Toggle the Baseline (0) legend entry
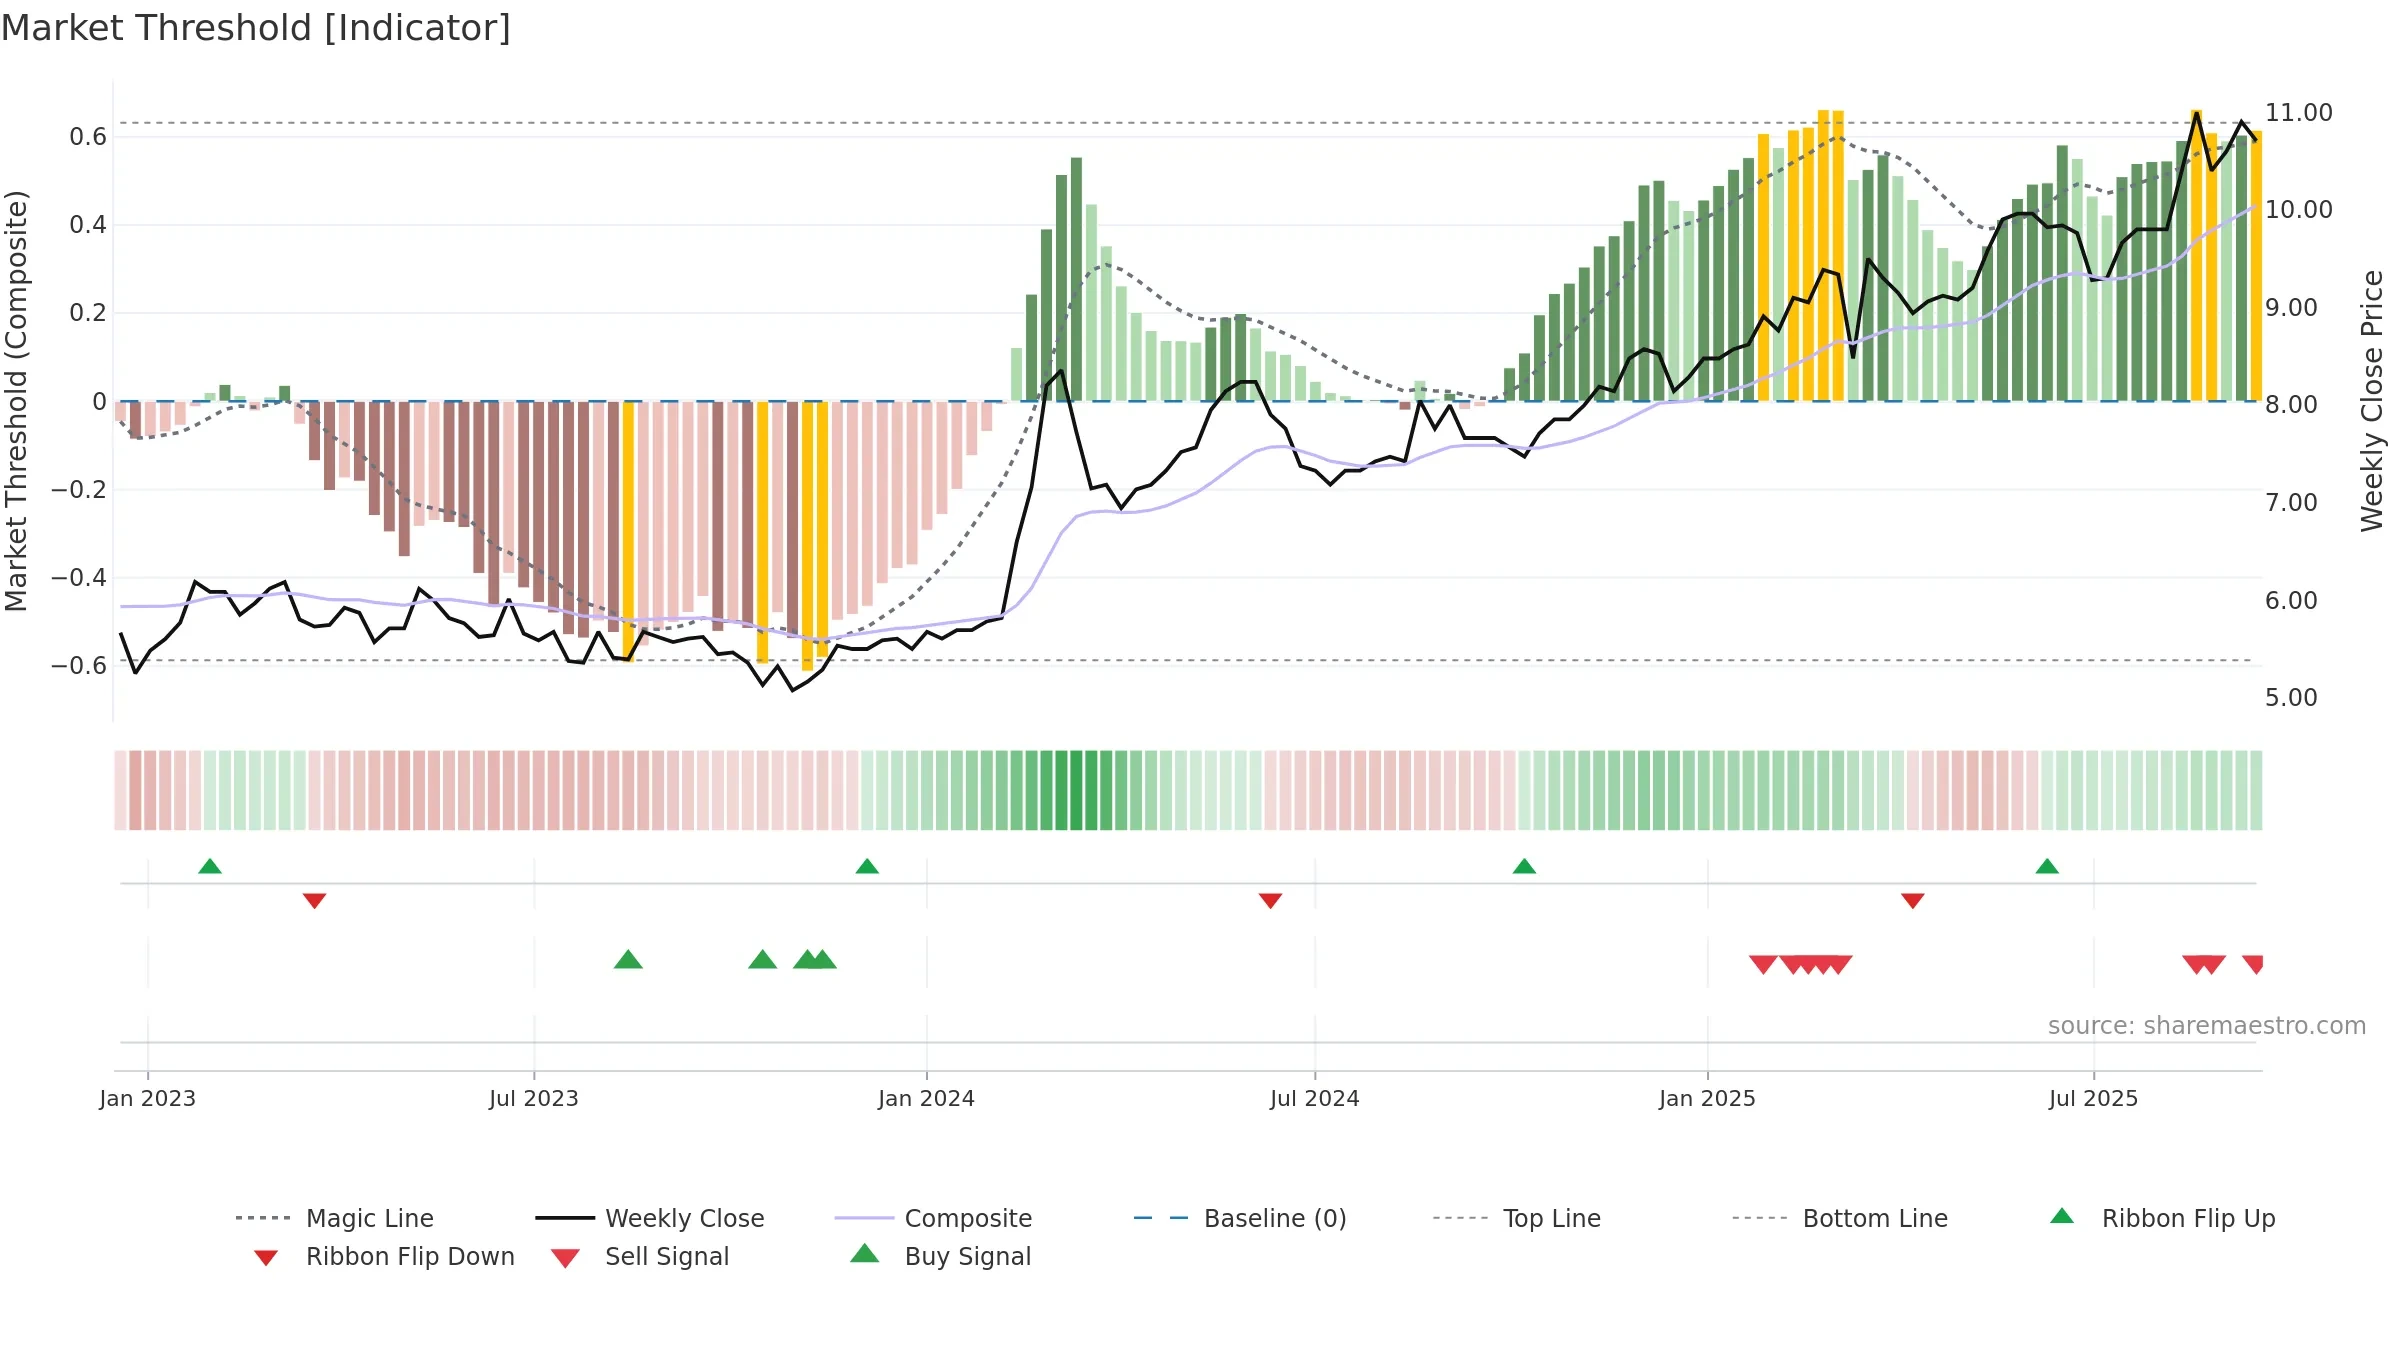 pyautogui.click(x=1240, y=1218)
